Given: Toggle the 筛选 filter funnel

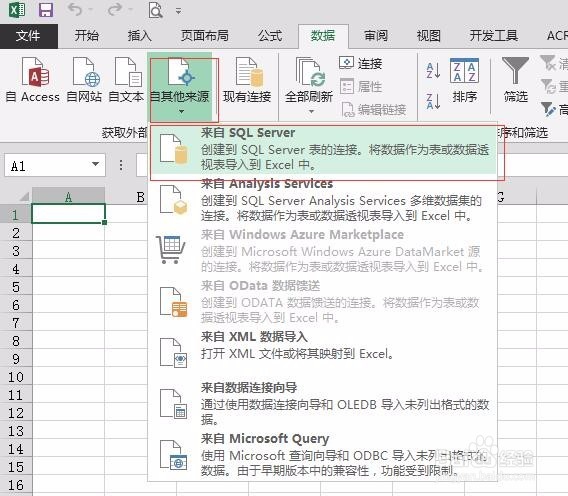Looking at the screenshot, I should coord(515,80).
